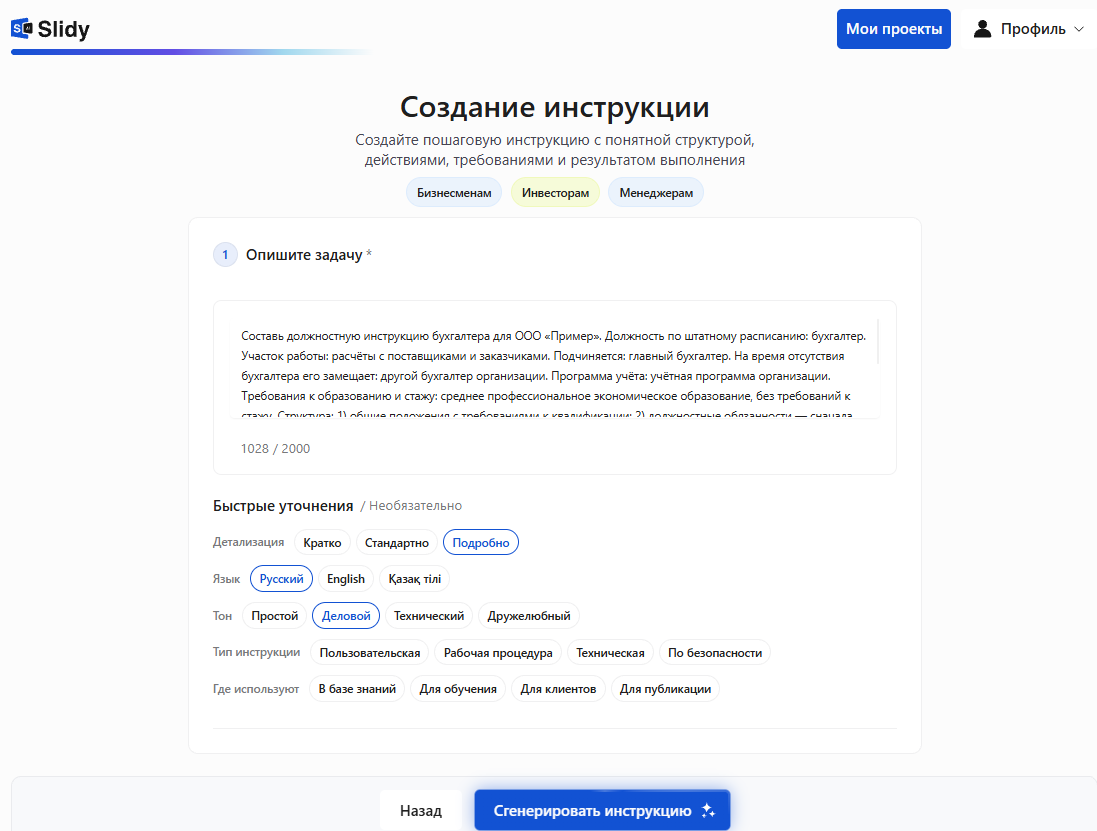Screen dimensions: 1097x831
Task: Toggle the Для клиентов usage chip
Action: (558, 689)
